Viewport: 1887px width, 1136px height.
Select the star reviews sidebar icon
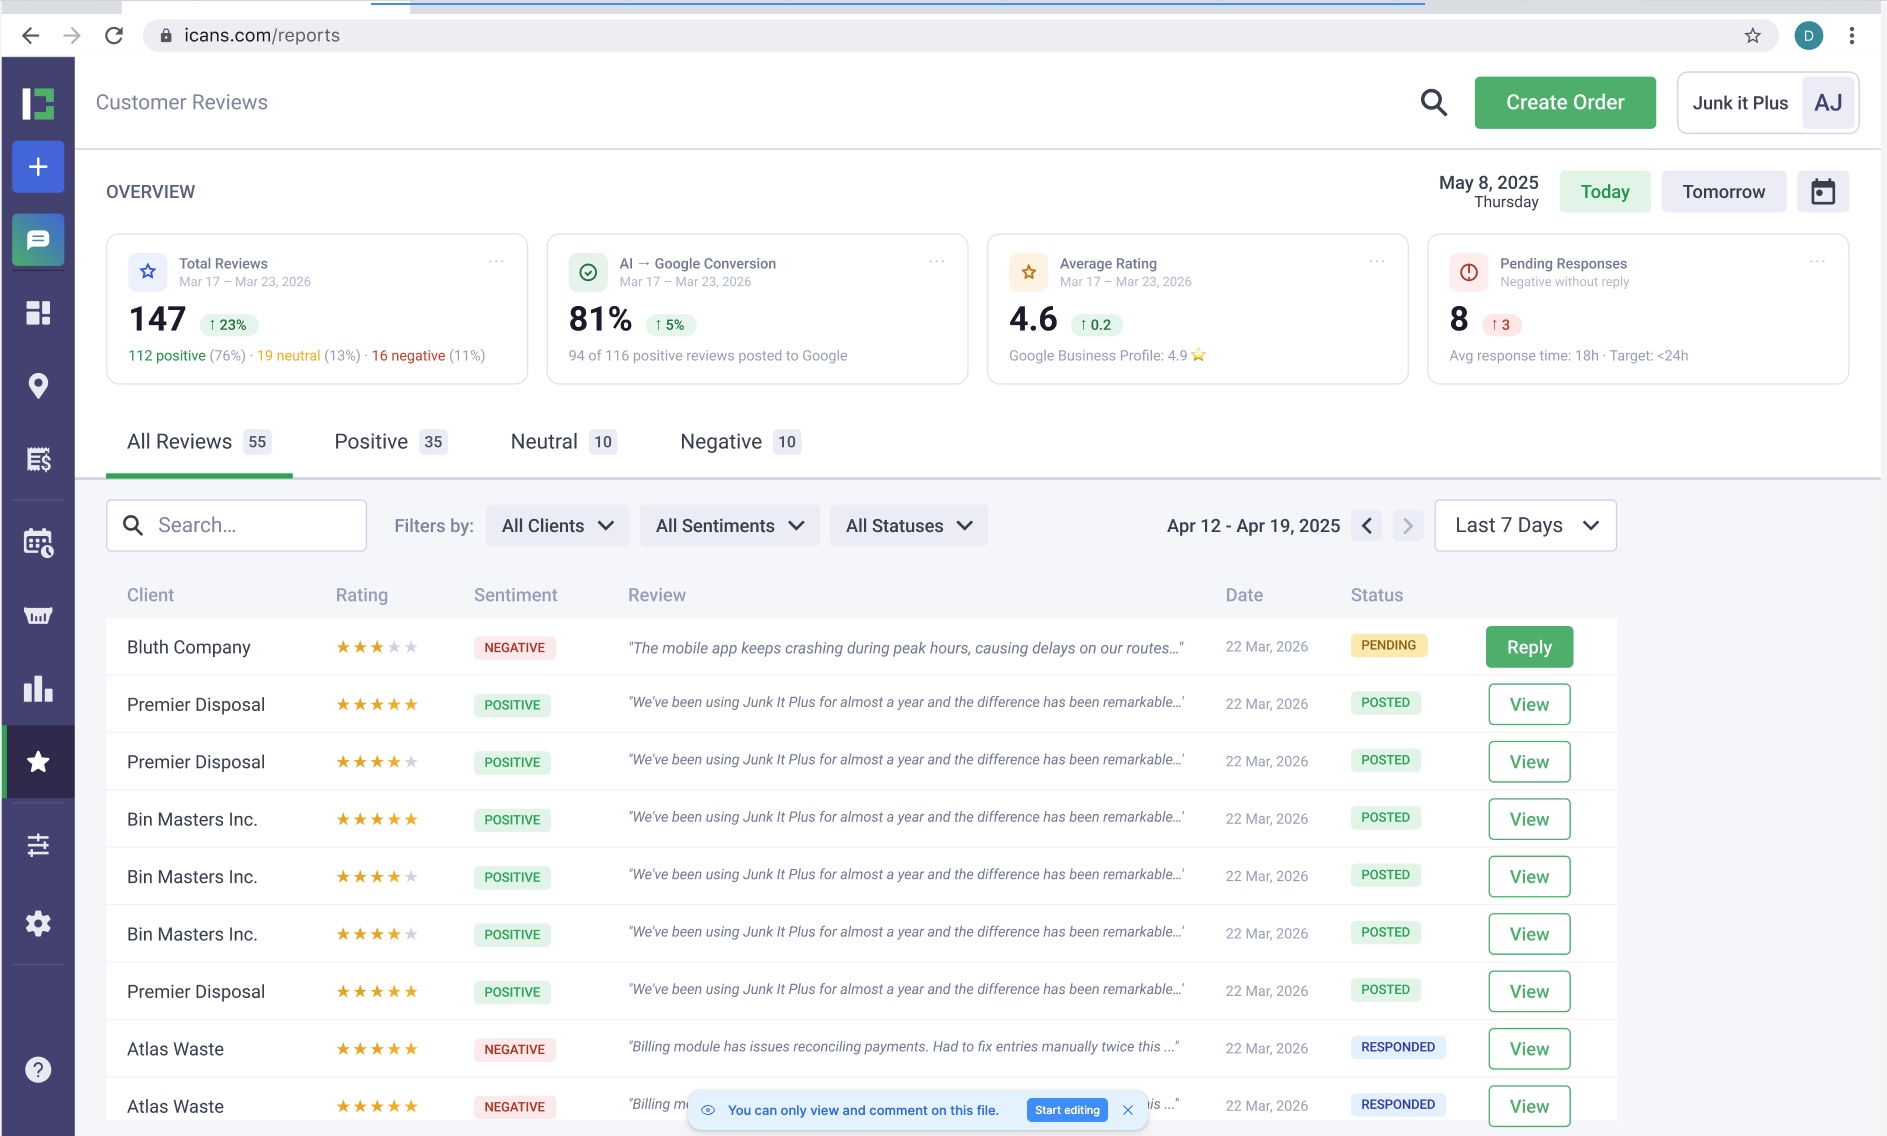38,762
